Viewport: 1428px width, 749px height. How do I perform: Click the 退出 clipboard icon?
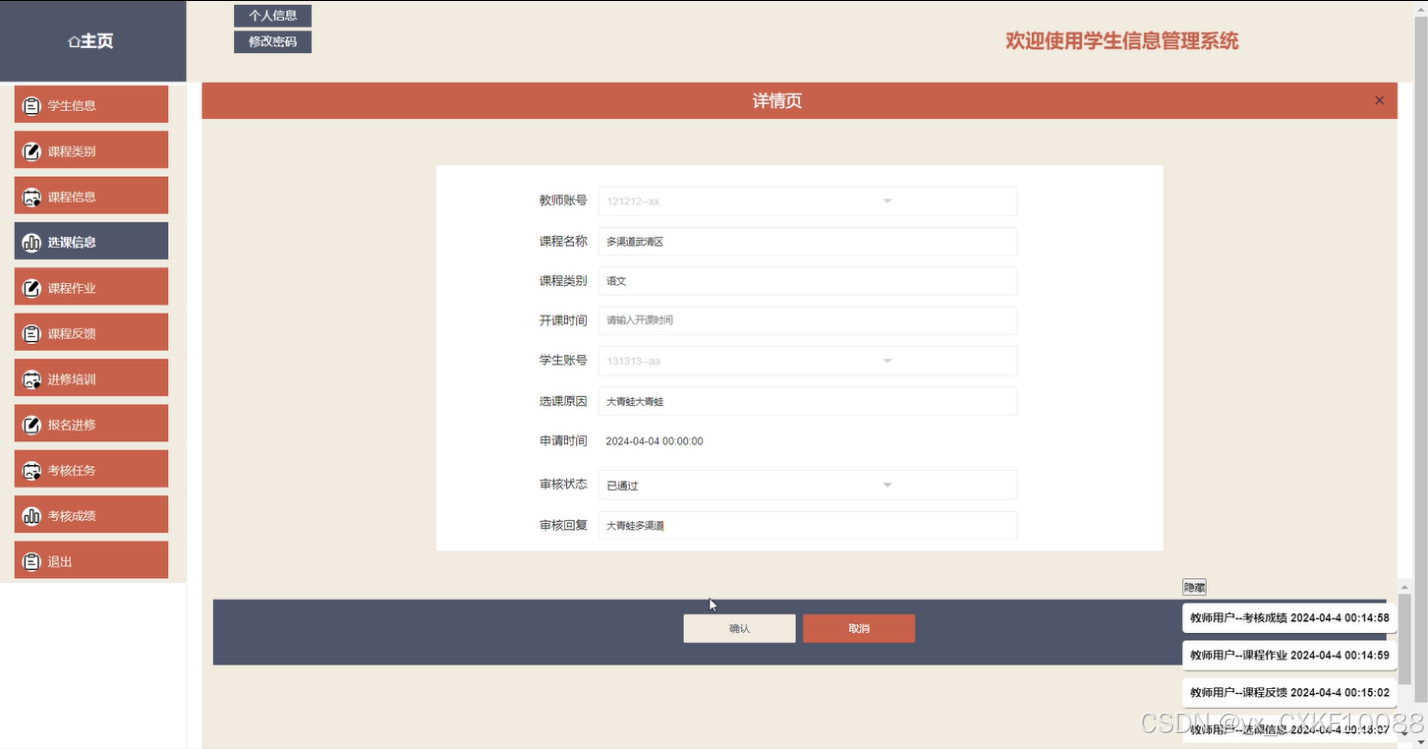pos(31,561)
